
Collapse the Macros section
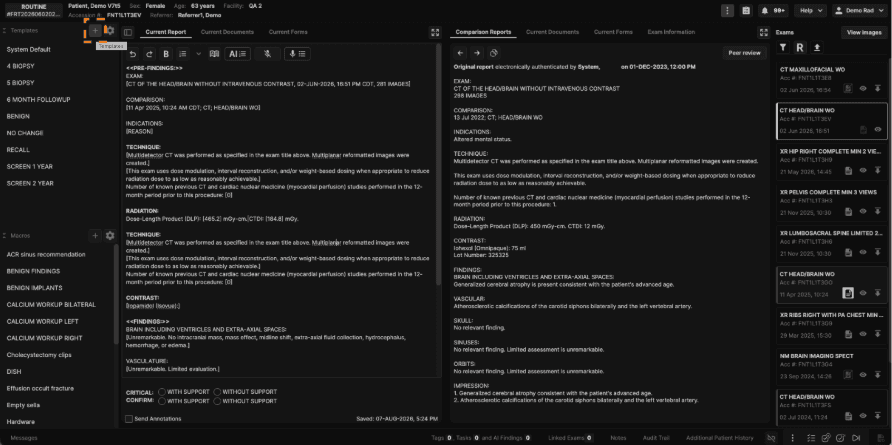tap(5, 235)
